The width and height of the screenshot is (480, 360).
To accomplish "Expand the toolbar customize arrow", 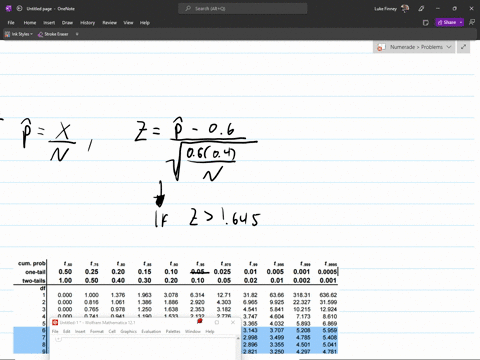I will (x=77, y=34).
